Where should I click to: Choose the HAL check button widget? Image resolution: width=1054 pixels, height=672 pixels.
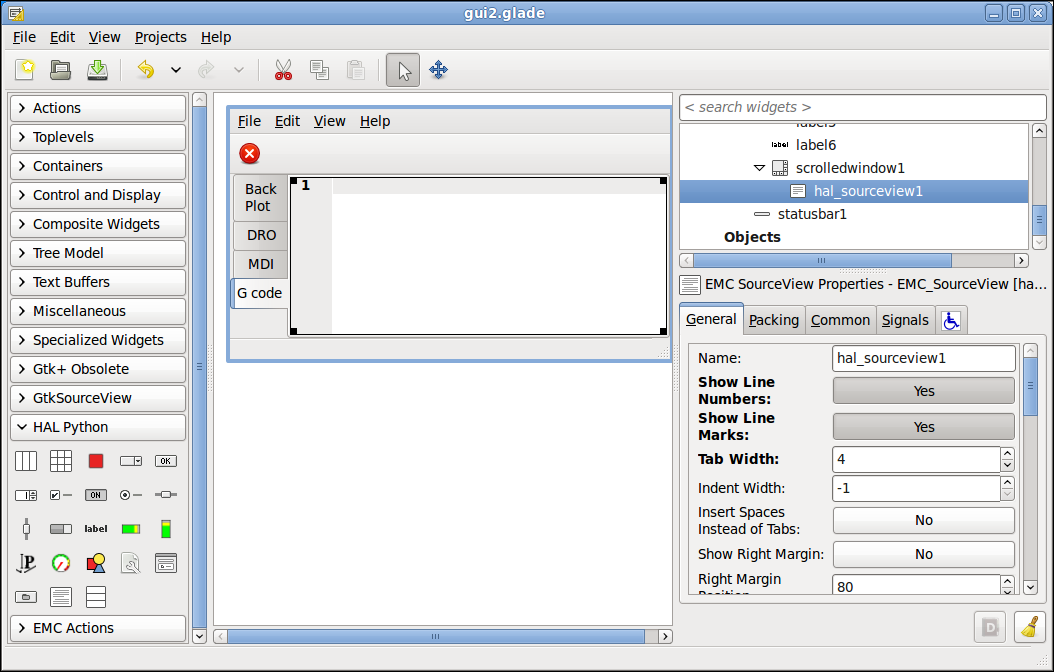[60, 495]
